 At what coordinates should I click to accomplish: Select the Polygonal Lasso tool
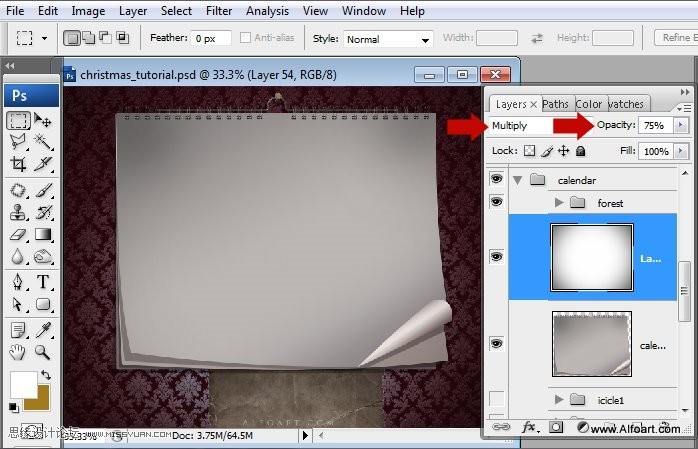point(18,142)
